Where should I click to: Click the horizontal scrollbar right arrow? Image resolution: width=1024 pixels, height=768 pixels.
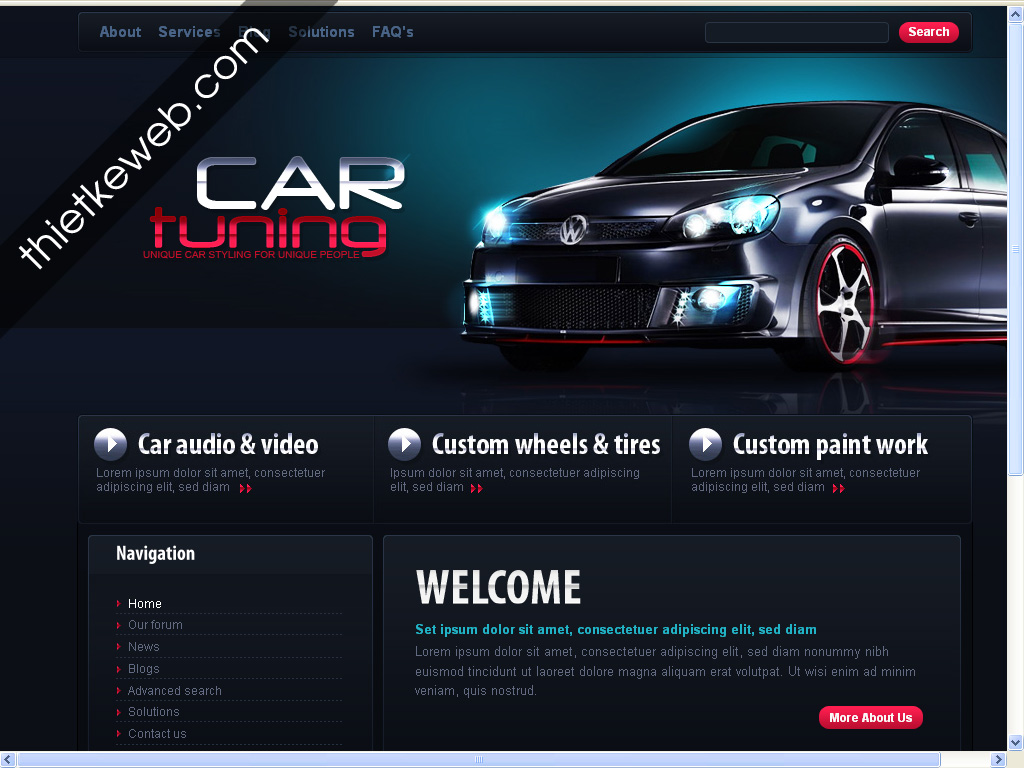pyautogui.click(x=998, y=760)
